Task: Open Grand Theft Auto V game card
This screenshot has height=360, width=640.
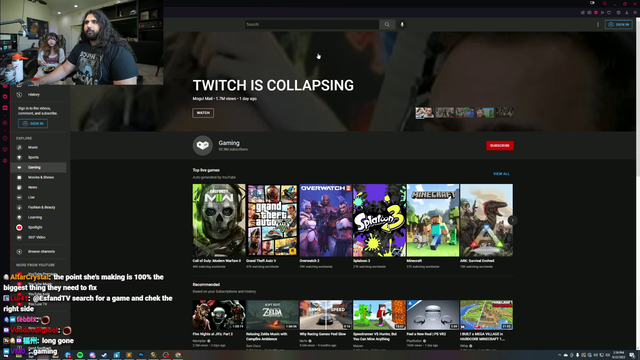Action: pos(272,226)
